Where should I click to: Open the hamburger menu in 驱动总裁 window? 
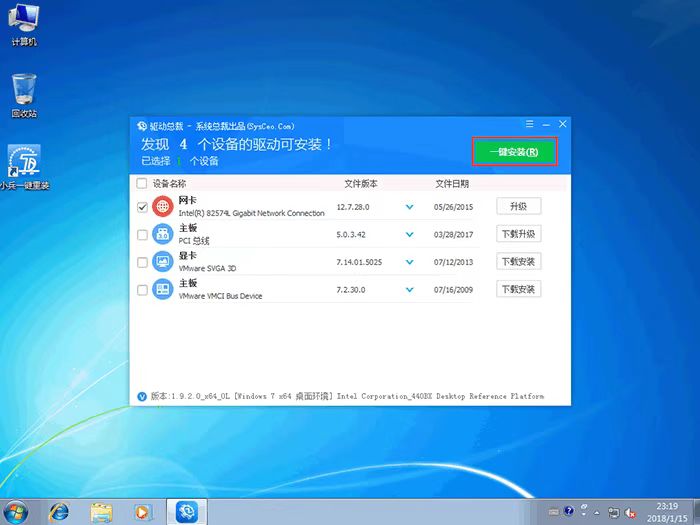click(529, 124)
